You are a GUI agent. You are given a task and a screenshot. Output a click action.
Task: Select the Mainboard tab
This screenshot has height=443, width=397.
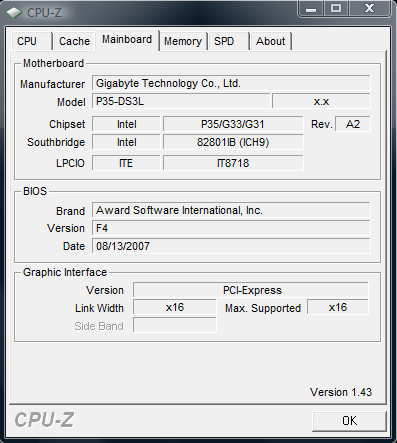coord(127,40)
